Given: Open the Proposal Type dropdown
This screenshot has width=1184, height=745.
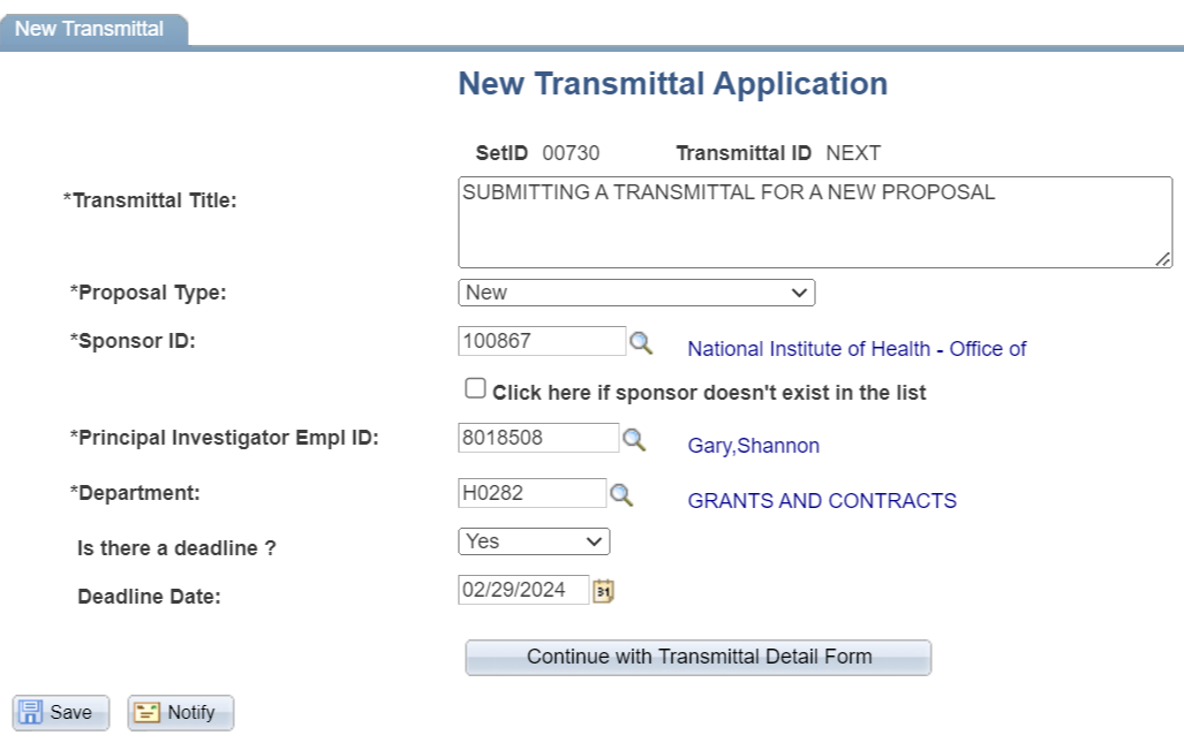Looking at the screenshot, I should tap(636, 293).
